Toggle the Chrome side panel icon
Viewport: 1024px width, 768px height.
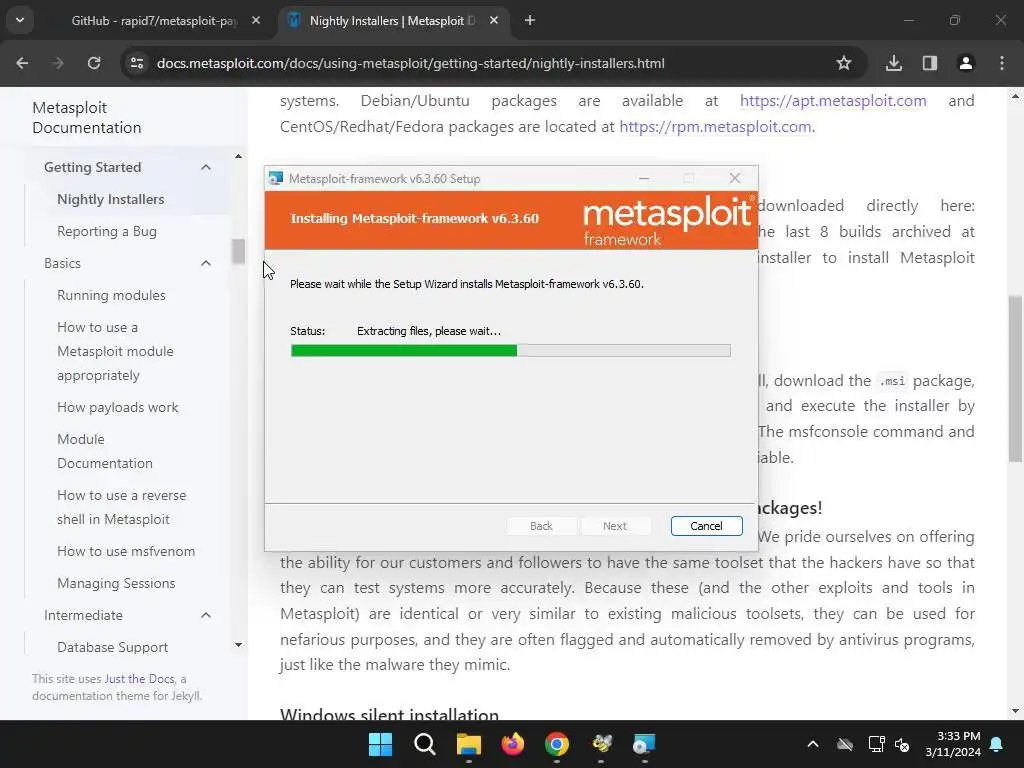click(930, 63)
